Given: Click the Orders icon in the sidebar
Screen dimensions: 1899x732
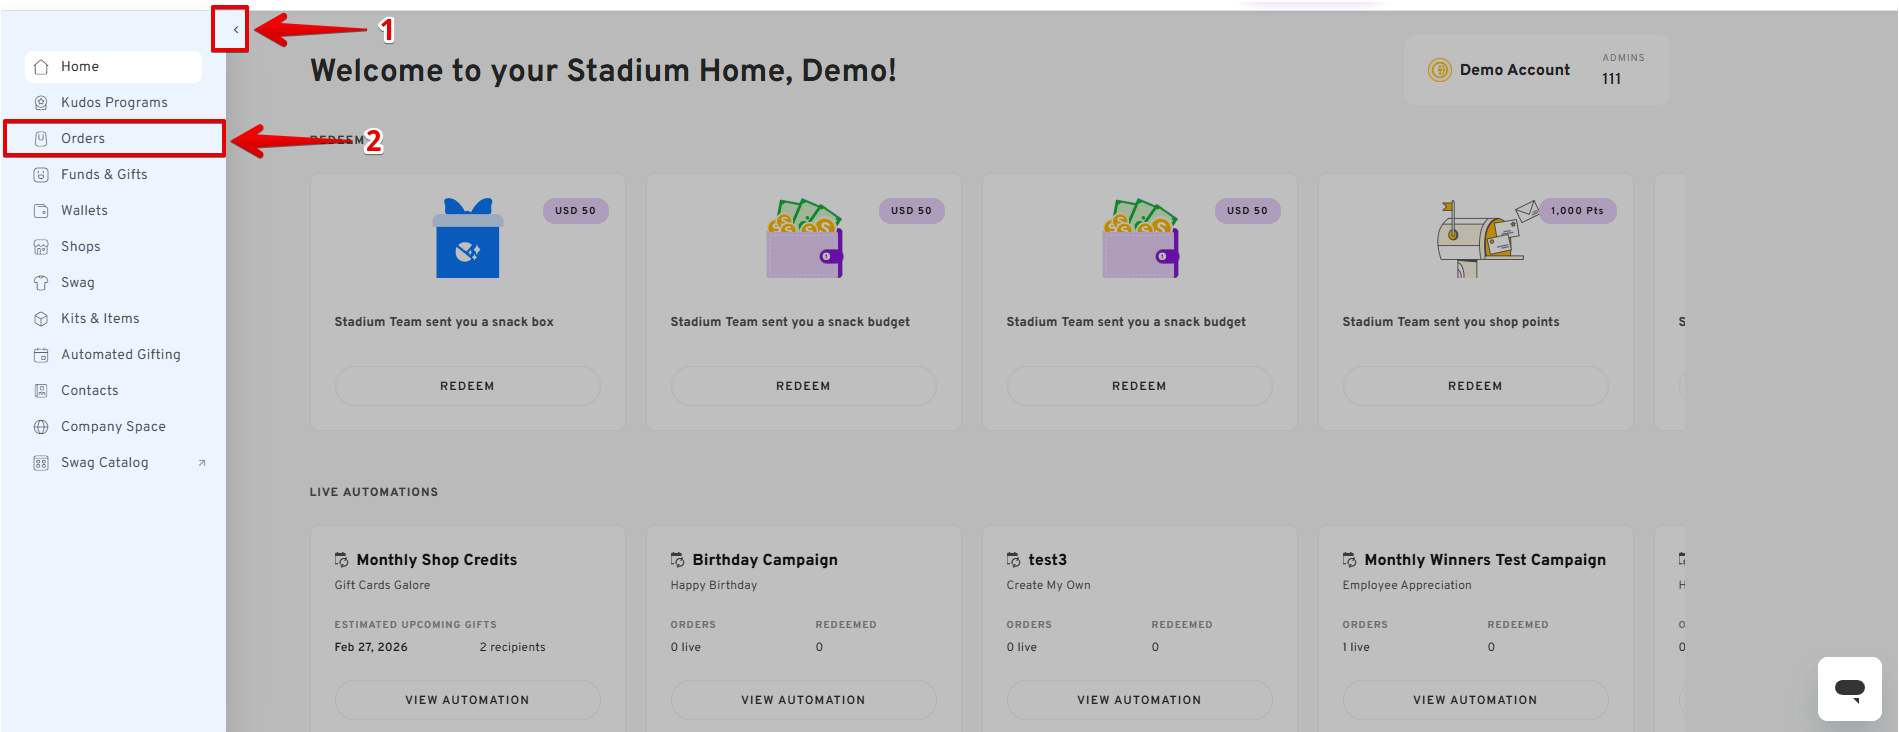Looking at the screenshot, I should [41, 139].
